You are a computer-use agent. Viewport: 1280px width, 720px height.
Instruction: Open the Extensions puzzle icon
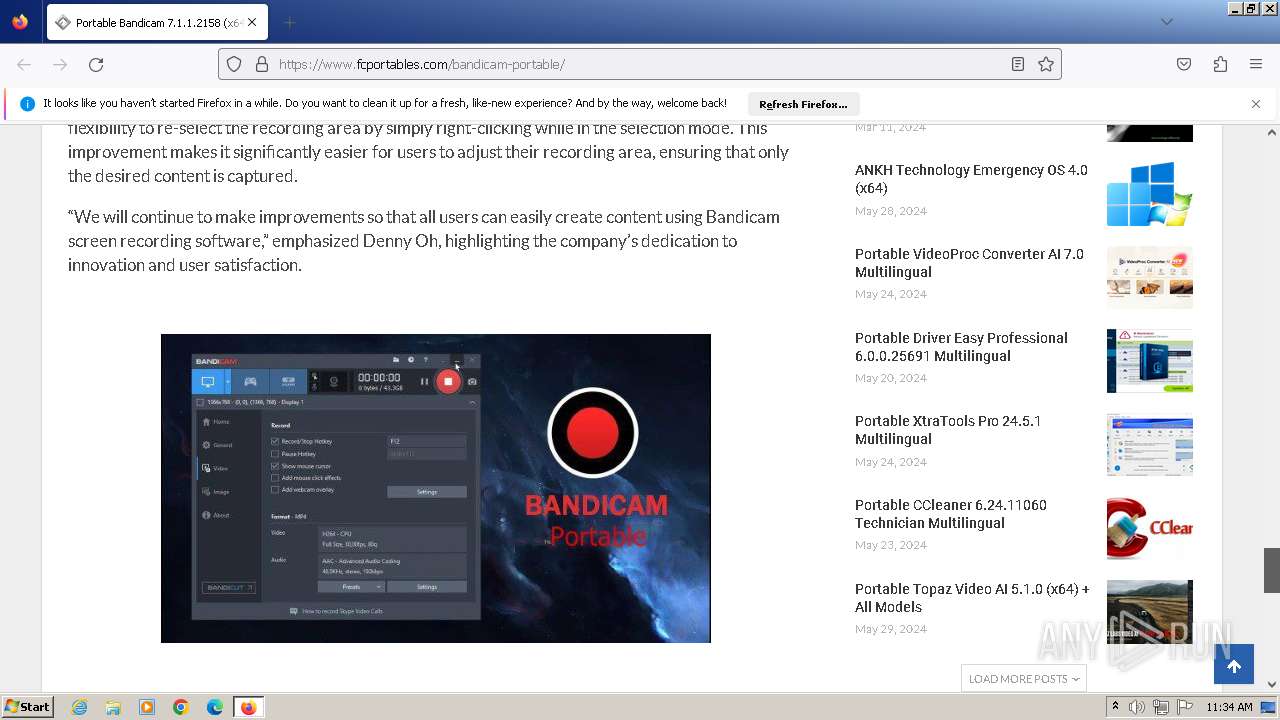pos(1220,64)
